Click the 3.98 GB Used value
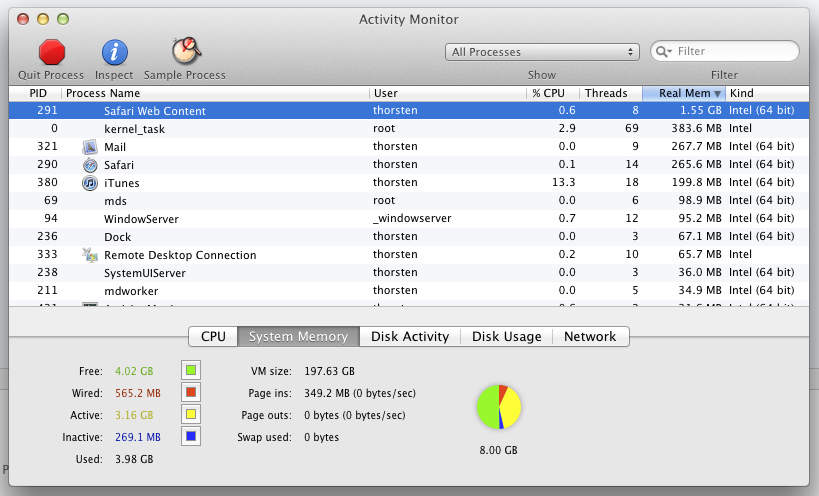This screenshot has width=819, height=496. tap(134, 459)
